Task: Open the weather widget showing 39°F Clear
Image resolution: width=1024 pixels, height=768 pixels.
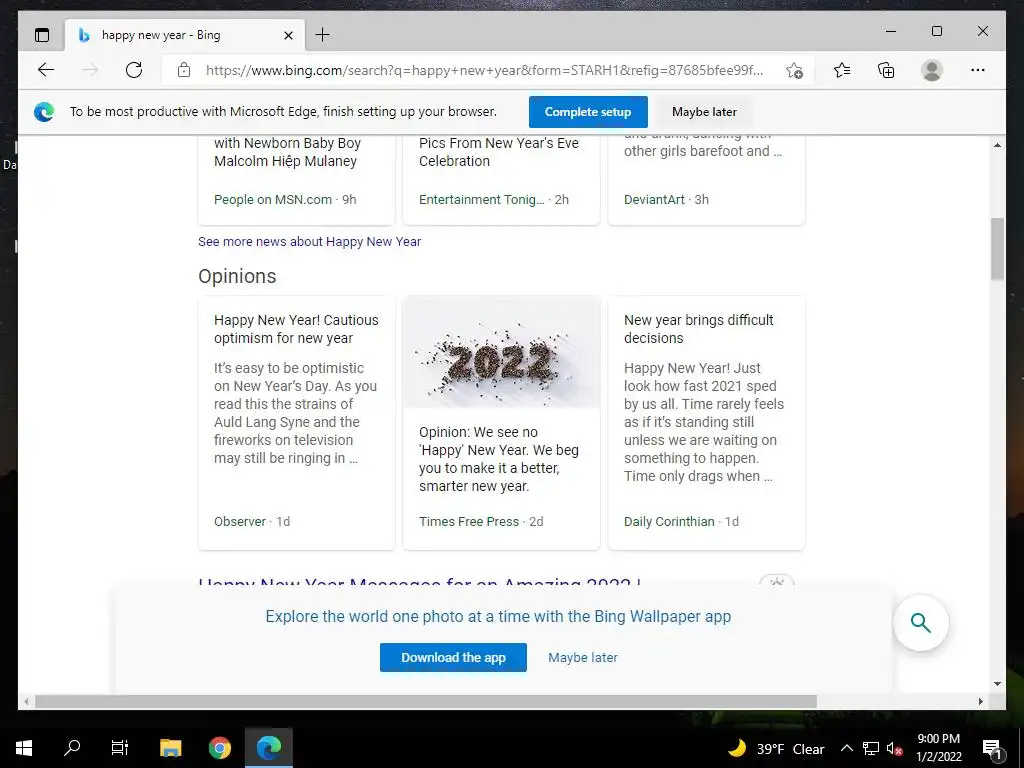Action: coord(776,748)
